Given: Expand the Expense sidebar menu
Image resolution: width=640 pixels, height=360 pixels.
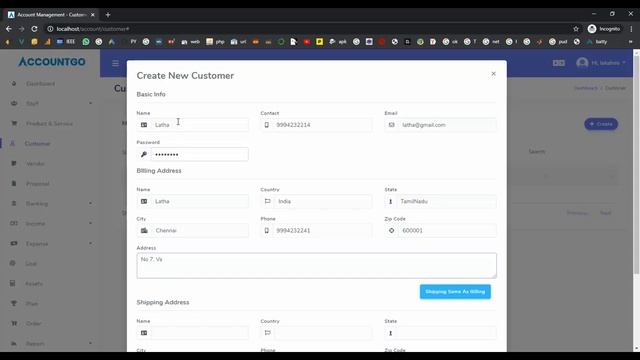Looking at the screenshot, I should (x=50, y=244).
